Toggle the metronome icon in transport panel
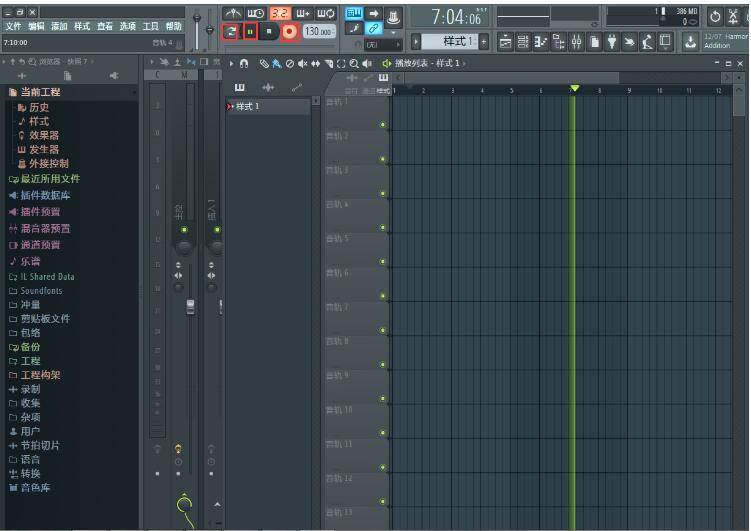This screenshot has height=531, width=751. (x=233, y=13)
